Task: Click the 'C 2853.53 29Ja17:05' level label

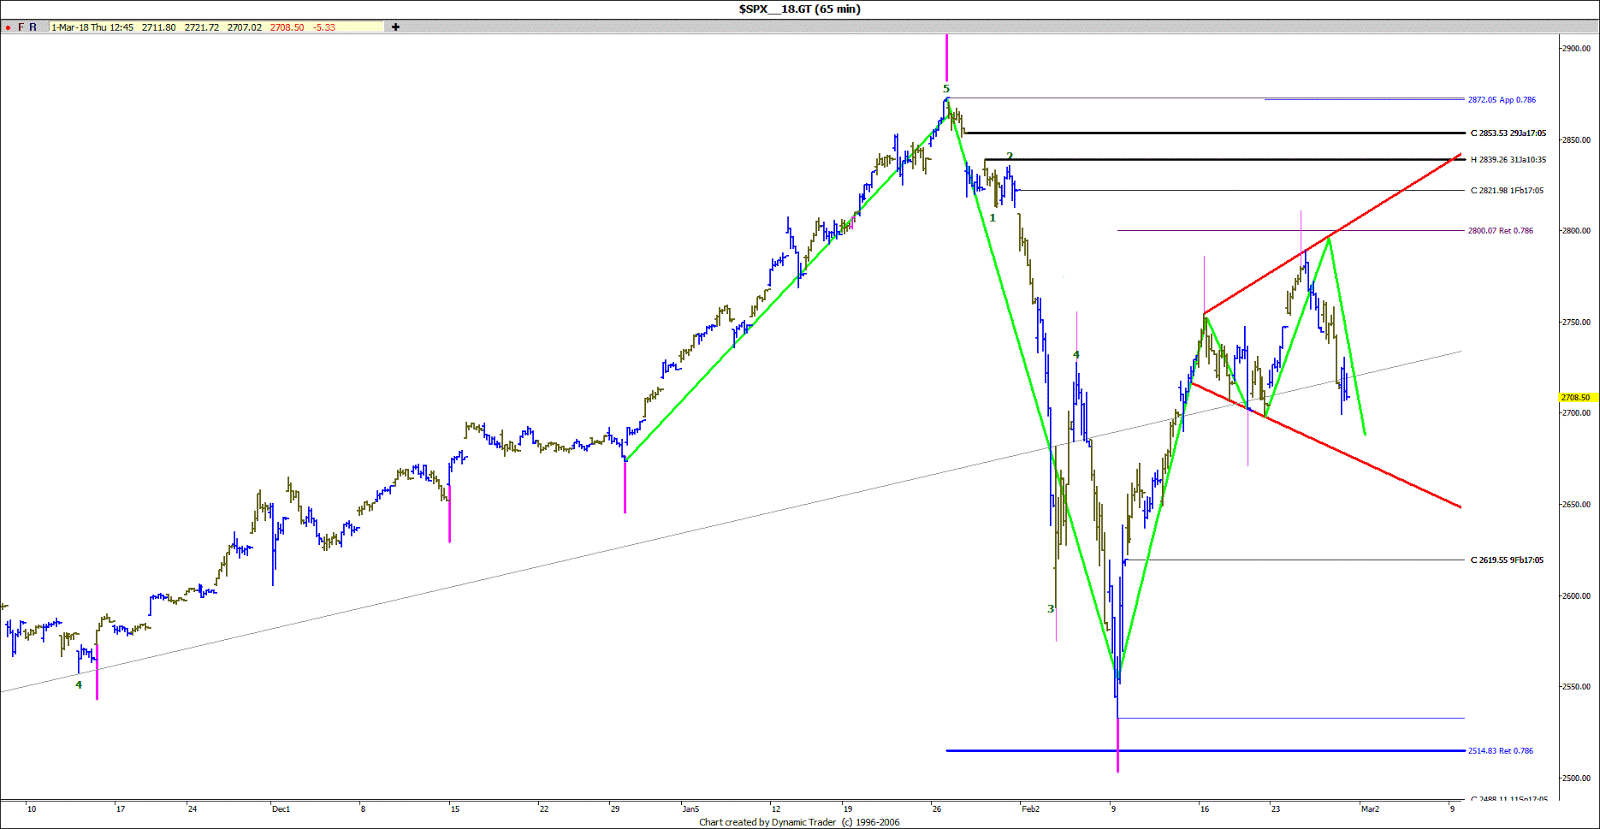Action: point(1508,133)
